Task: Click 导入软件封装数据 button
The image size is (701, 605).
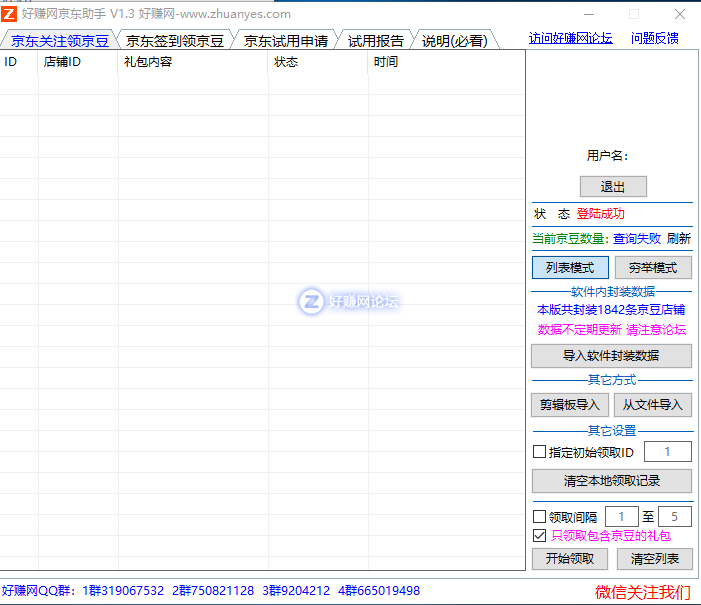Action: (x=611, y=356)
